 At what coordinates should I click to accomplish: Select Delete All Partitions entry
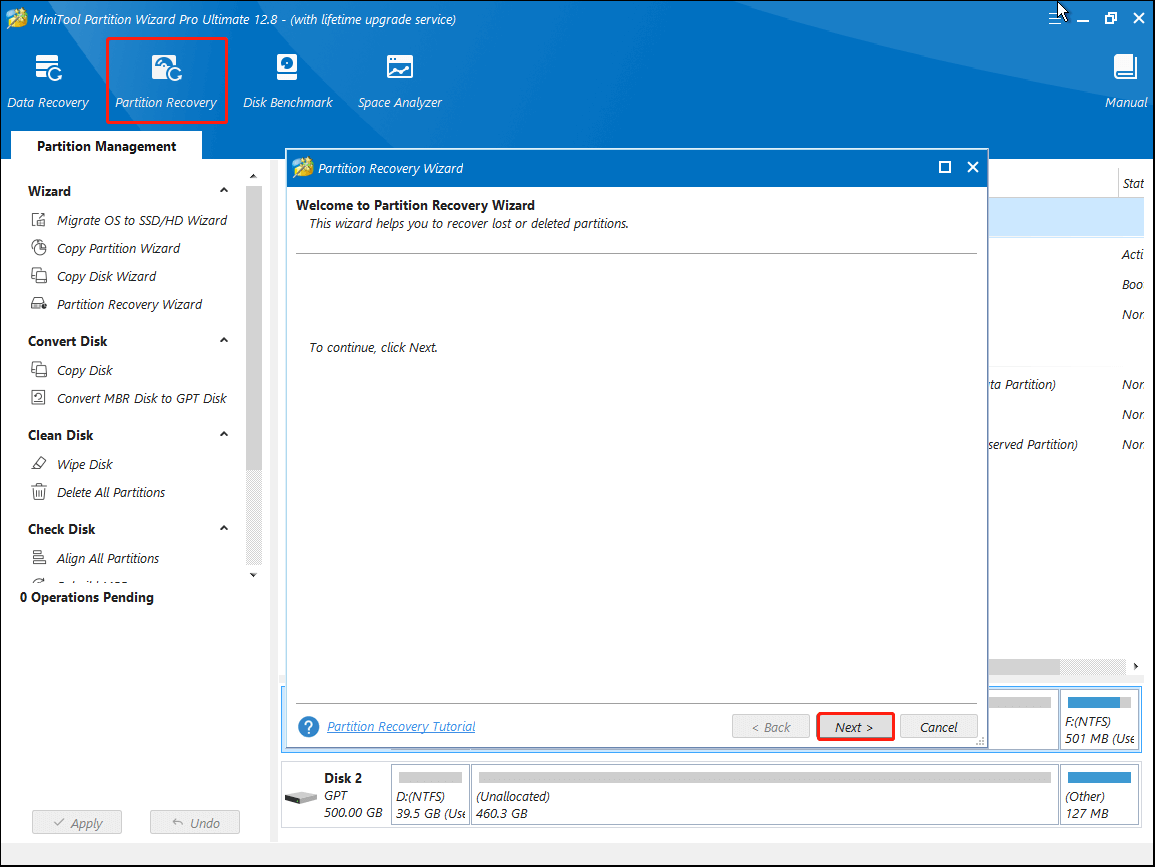[111, 492]
